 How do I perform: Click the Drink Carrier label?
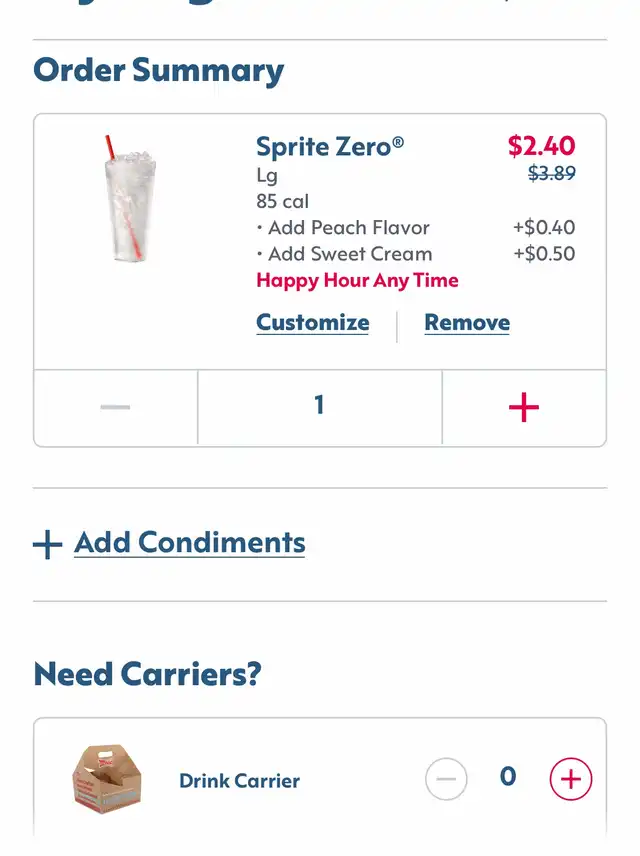coord(240,781)
